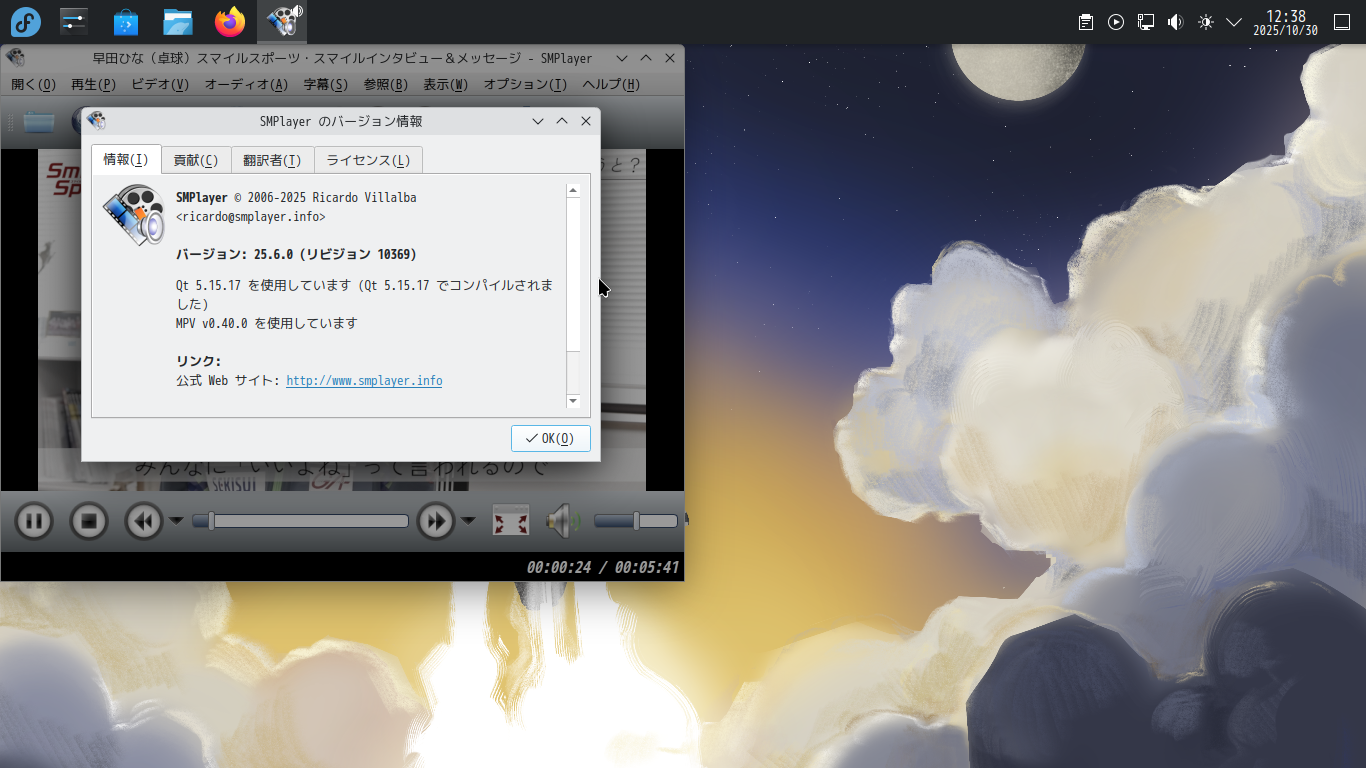Maximize the SMPlayer main window

point(646,58)
